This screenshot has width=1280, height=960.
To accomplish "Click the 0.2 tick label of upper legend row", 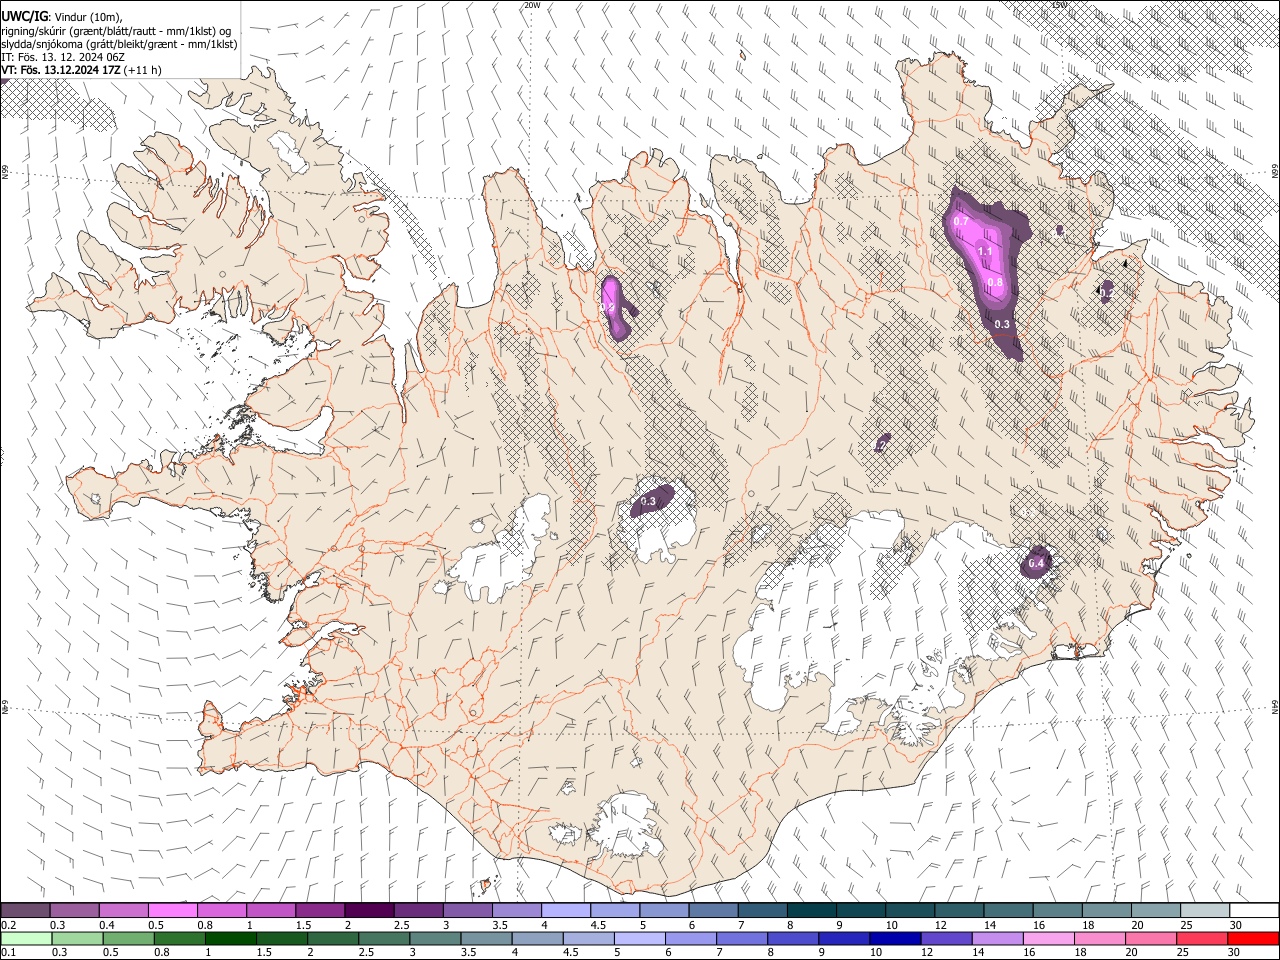I will [x=8, y=925].
